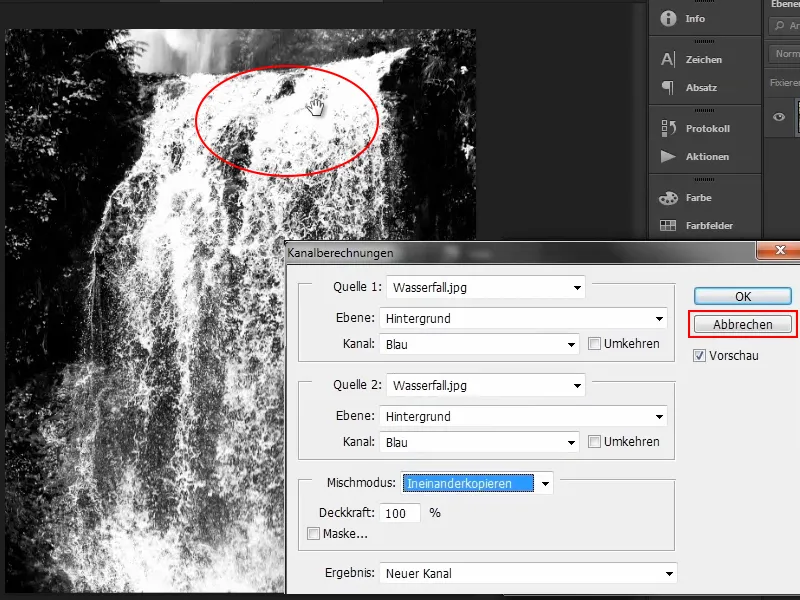The image size is (800, 600).
Task: Confirm the dialog with OK
Action: coord(743,296)
